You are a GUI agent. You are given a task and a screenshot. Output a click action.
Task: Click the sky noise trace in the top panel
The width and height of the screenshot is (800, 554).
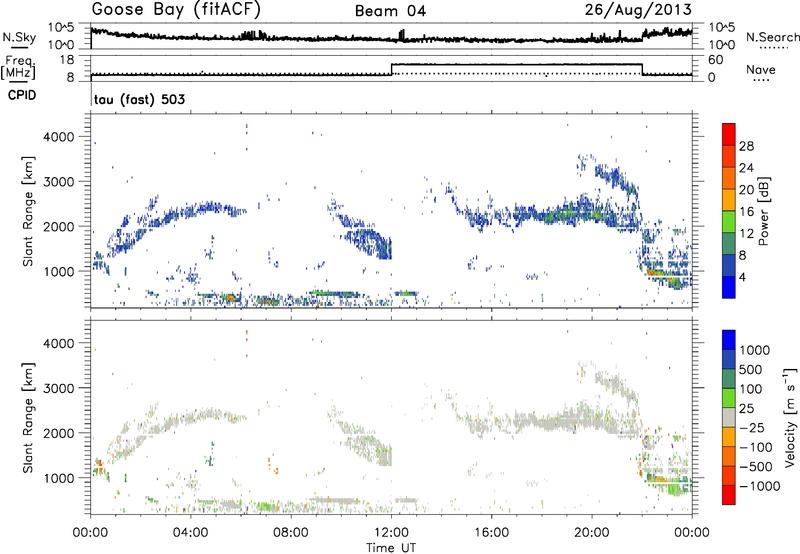(391, 37)
